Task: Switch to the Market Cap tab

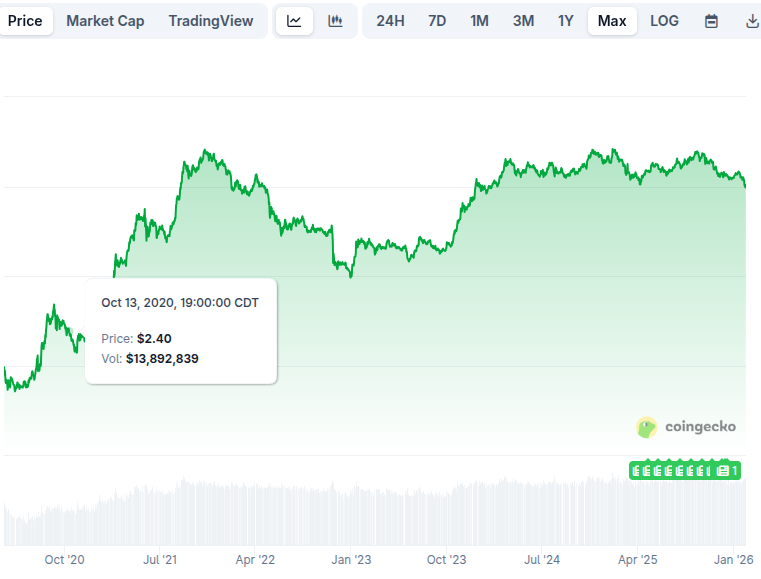Action: tap(105, 21)
